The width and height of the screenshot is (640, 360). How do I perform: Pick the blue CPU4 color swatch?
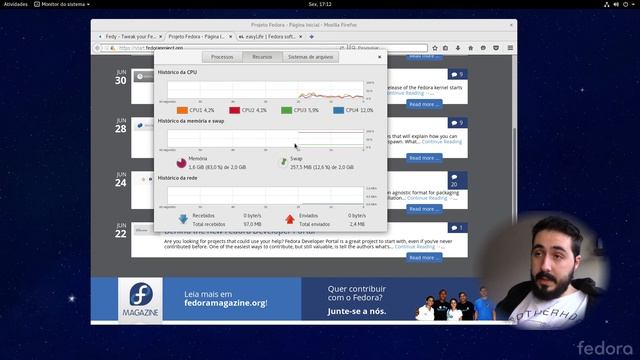pos(338,110)
